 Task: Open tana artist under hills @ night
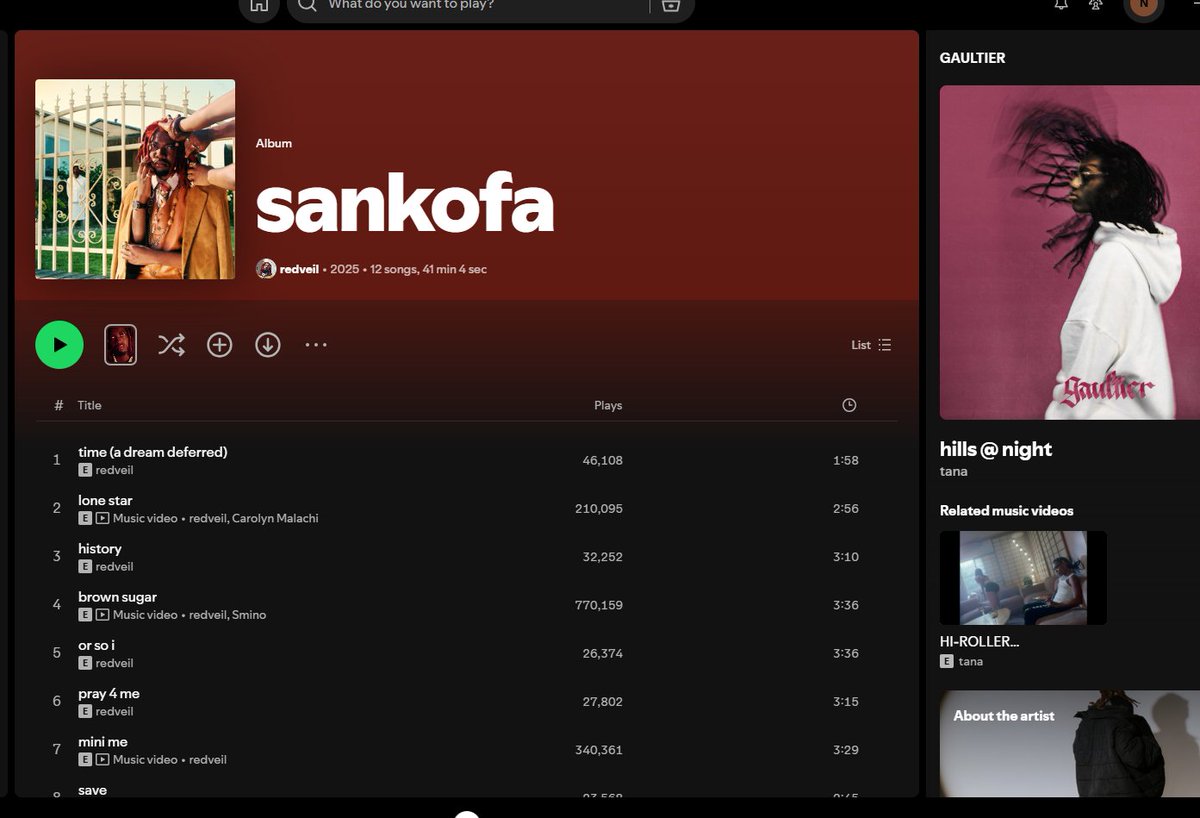pyautogui.click(x=954, y=471)
